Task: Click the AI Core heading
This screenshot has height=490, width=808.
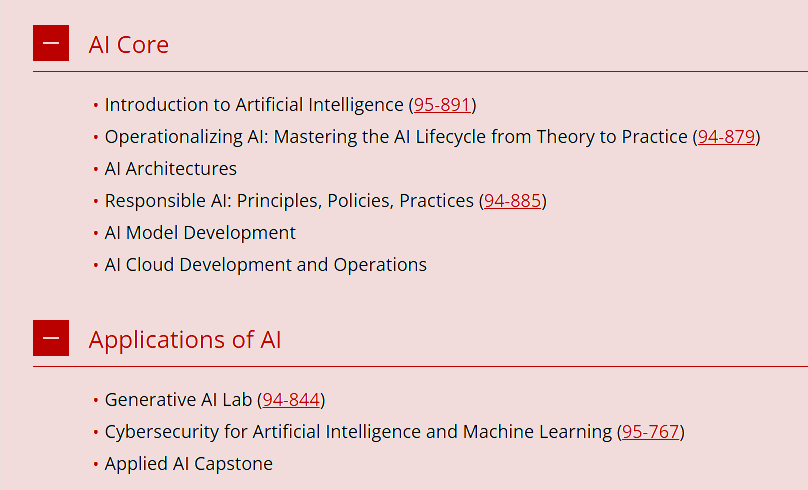Action: (128, 45)
